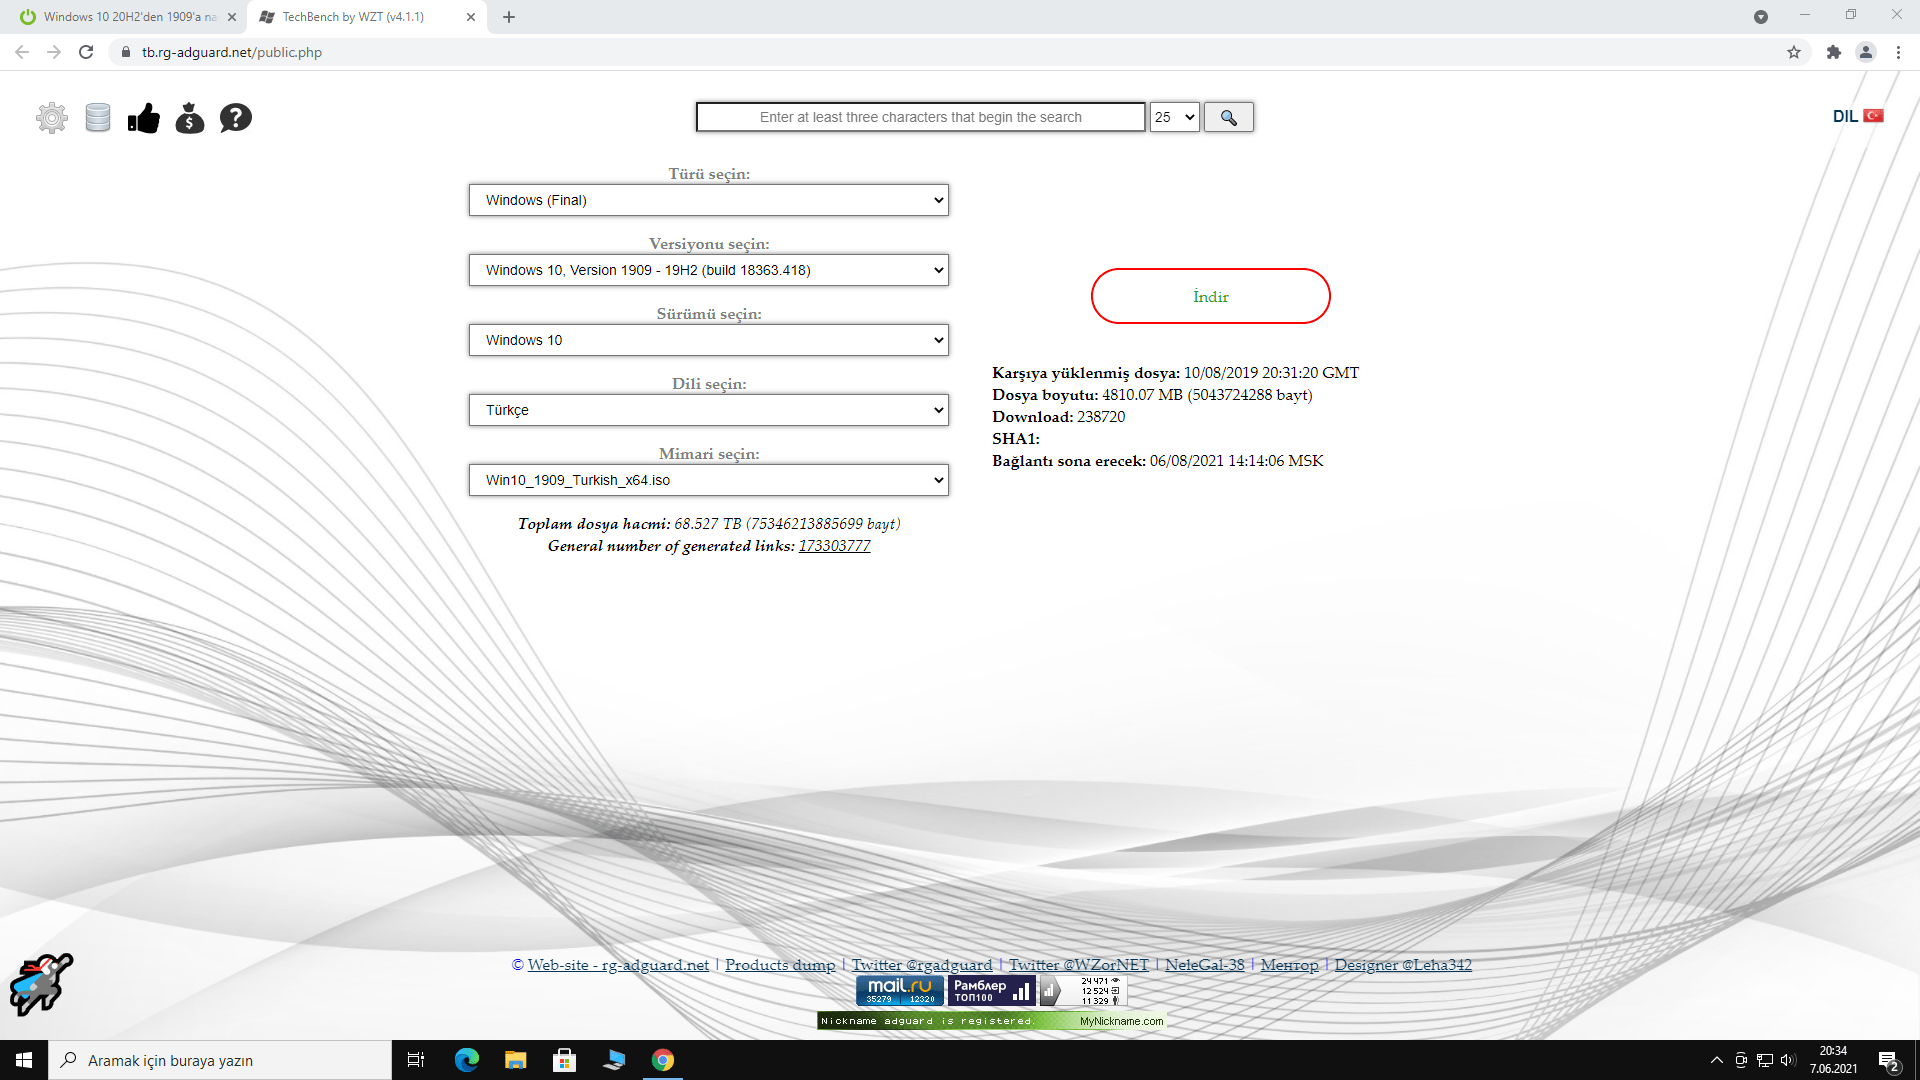Image resolution: width=1920 pixels, height=1080 pixels.
Task: Expand the Versiyonu seçin dropdown
Action: [x=709, y=270]
